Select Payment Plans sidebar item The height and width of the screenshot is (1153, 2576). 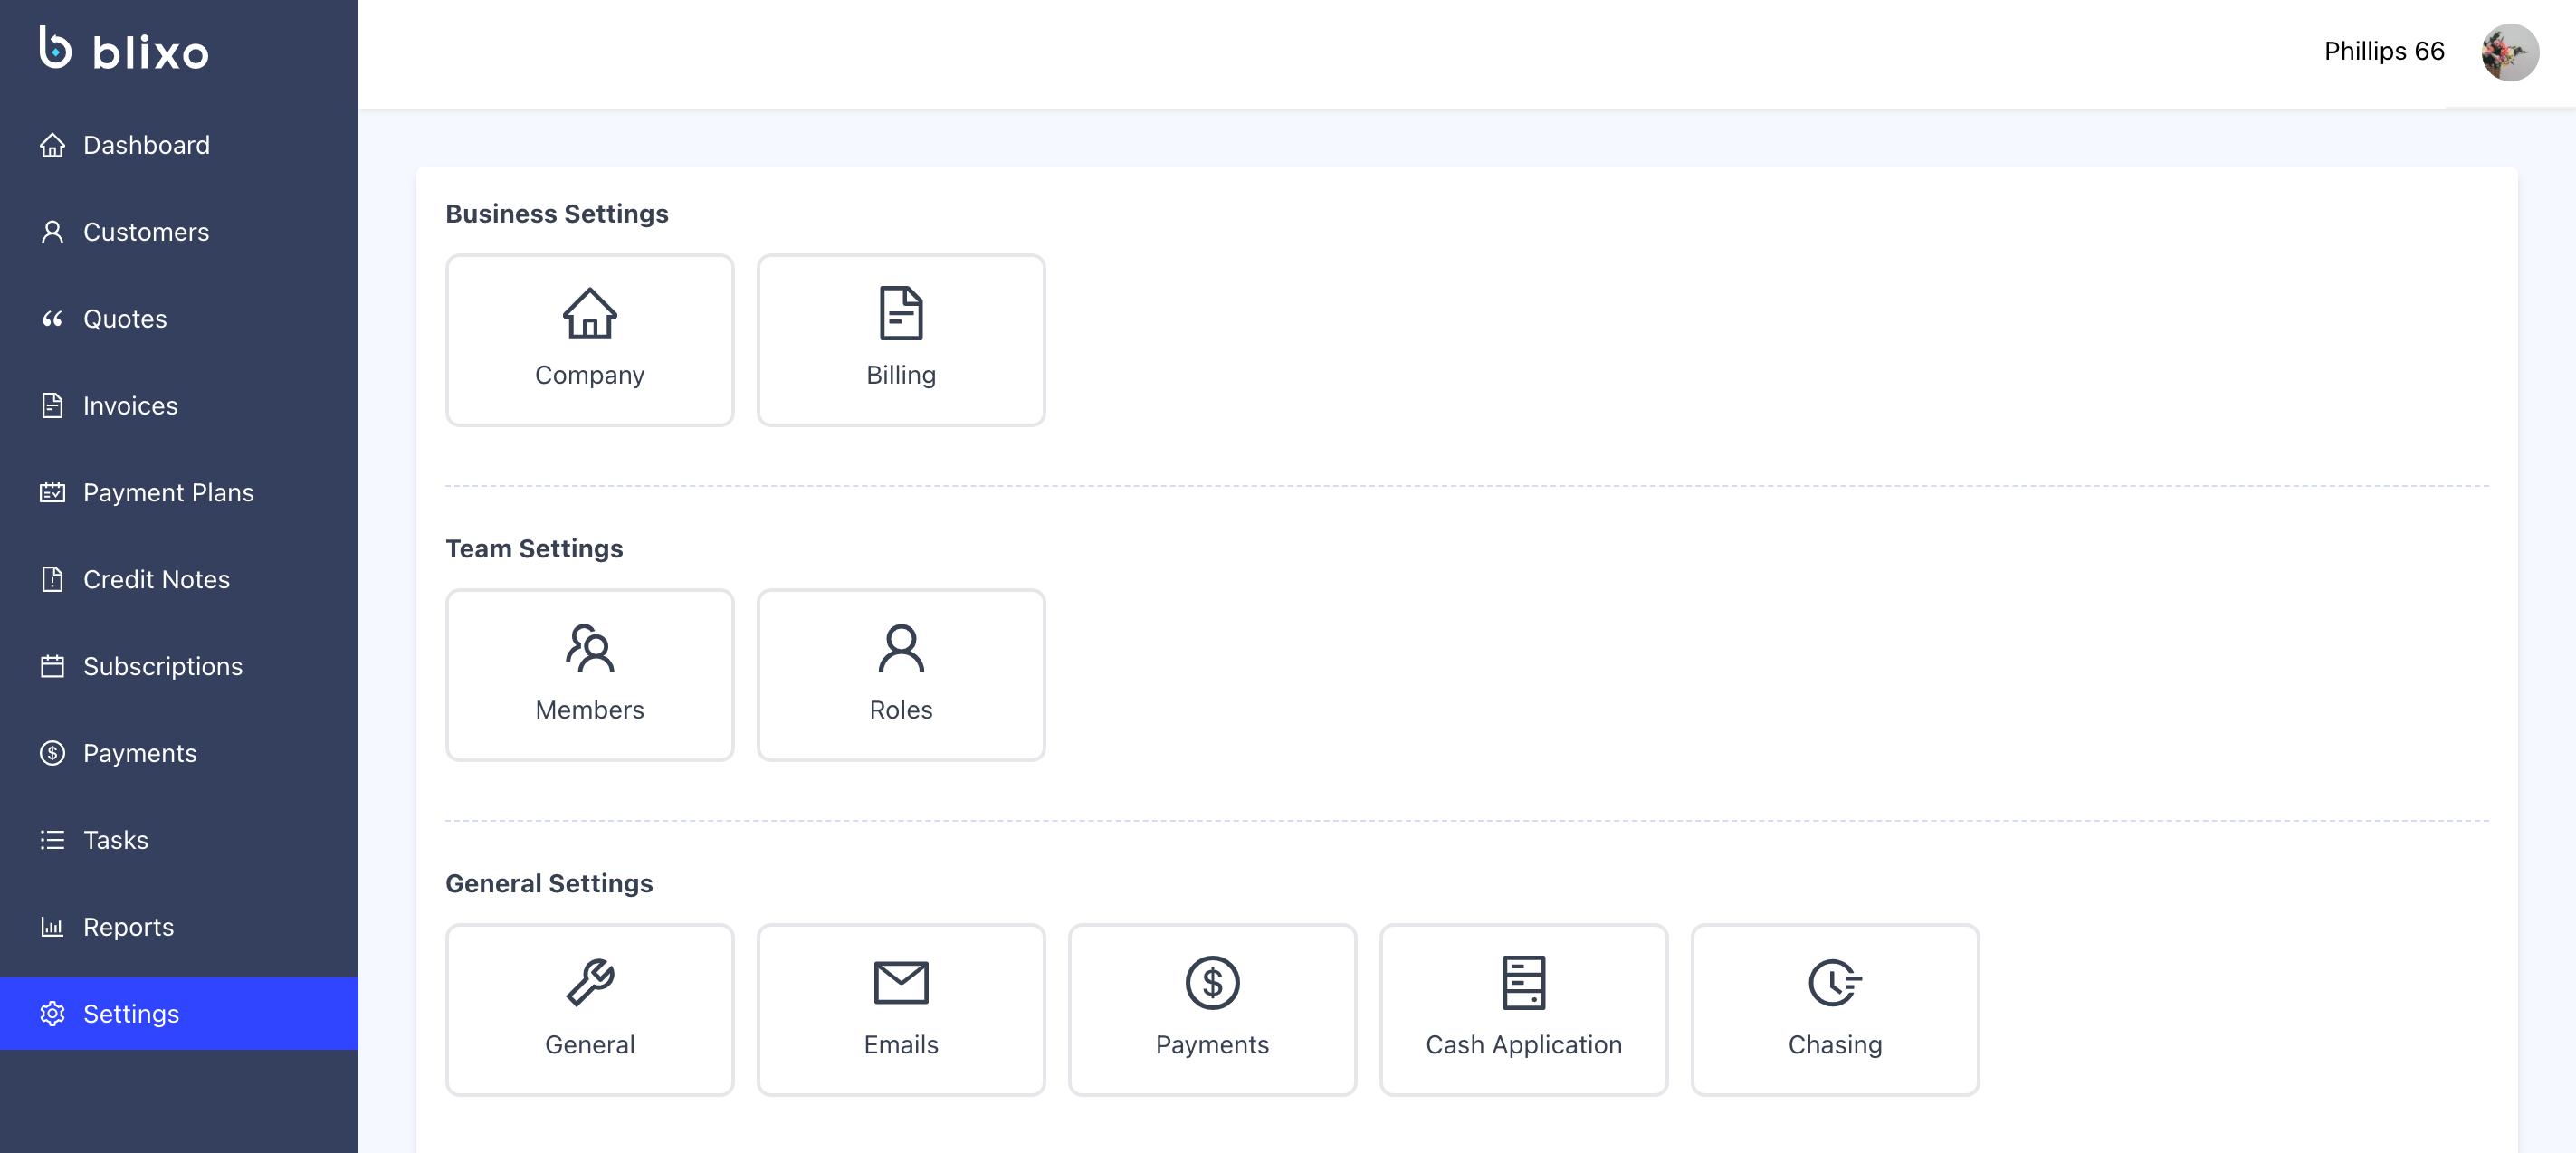pyautogui.click(x=168, y=493)
